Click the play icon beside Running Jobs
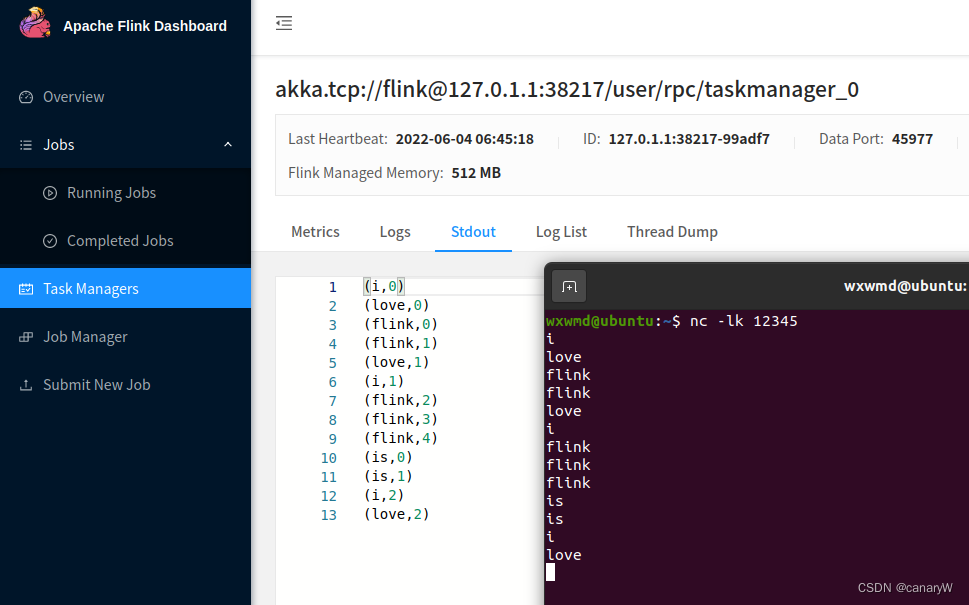This screenshot has width=969, height=605. point(49,192)
